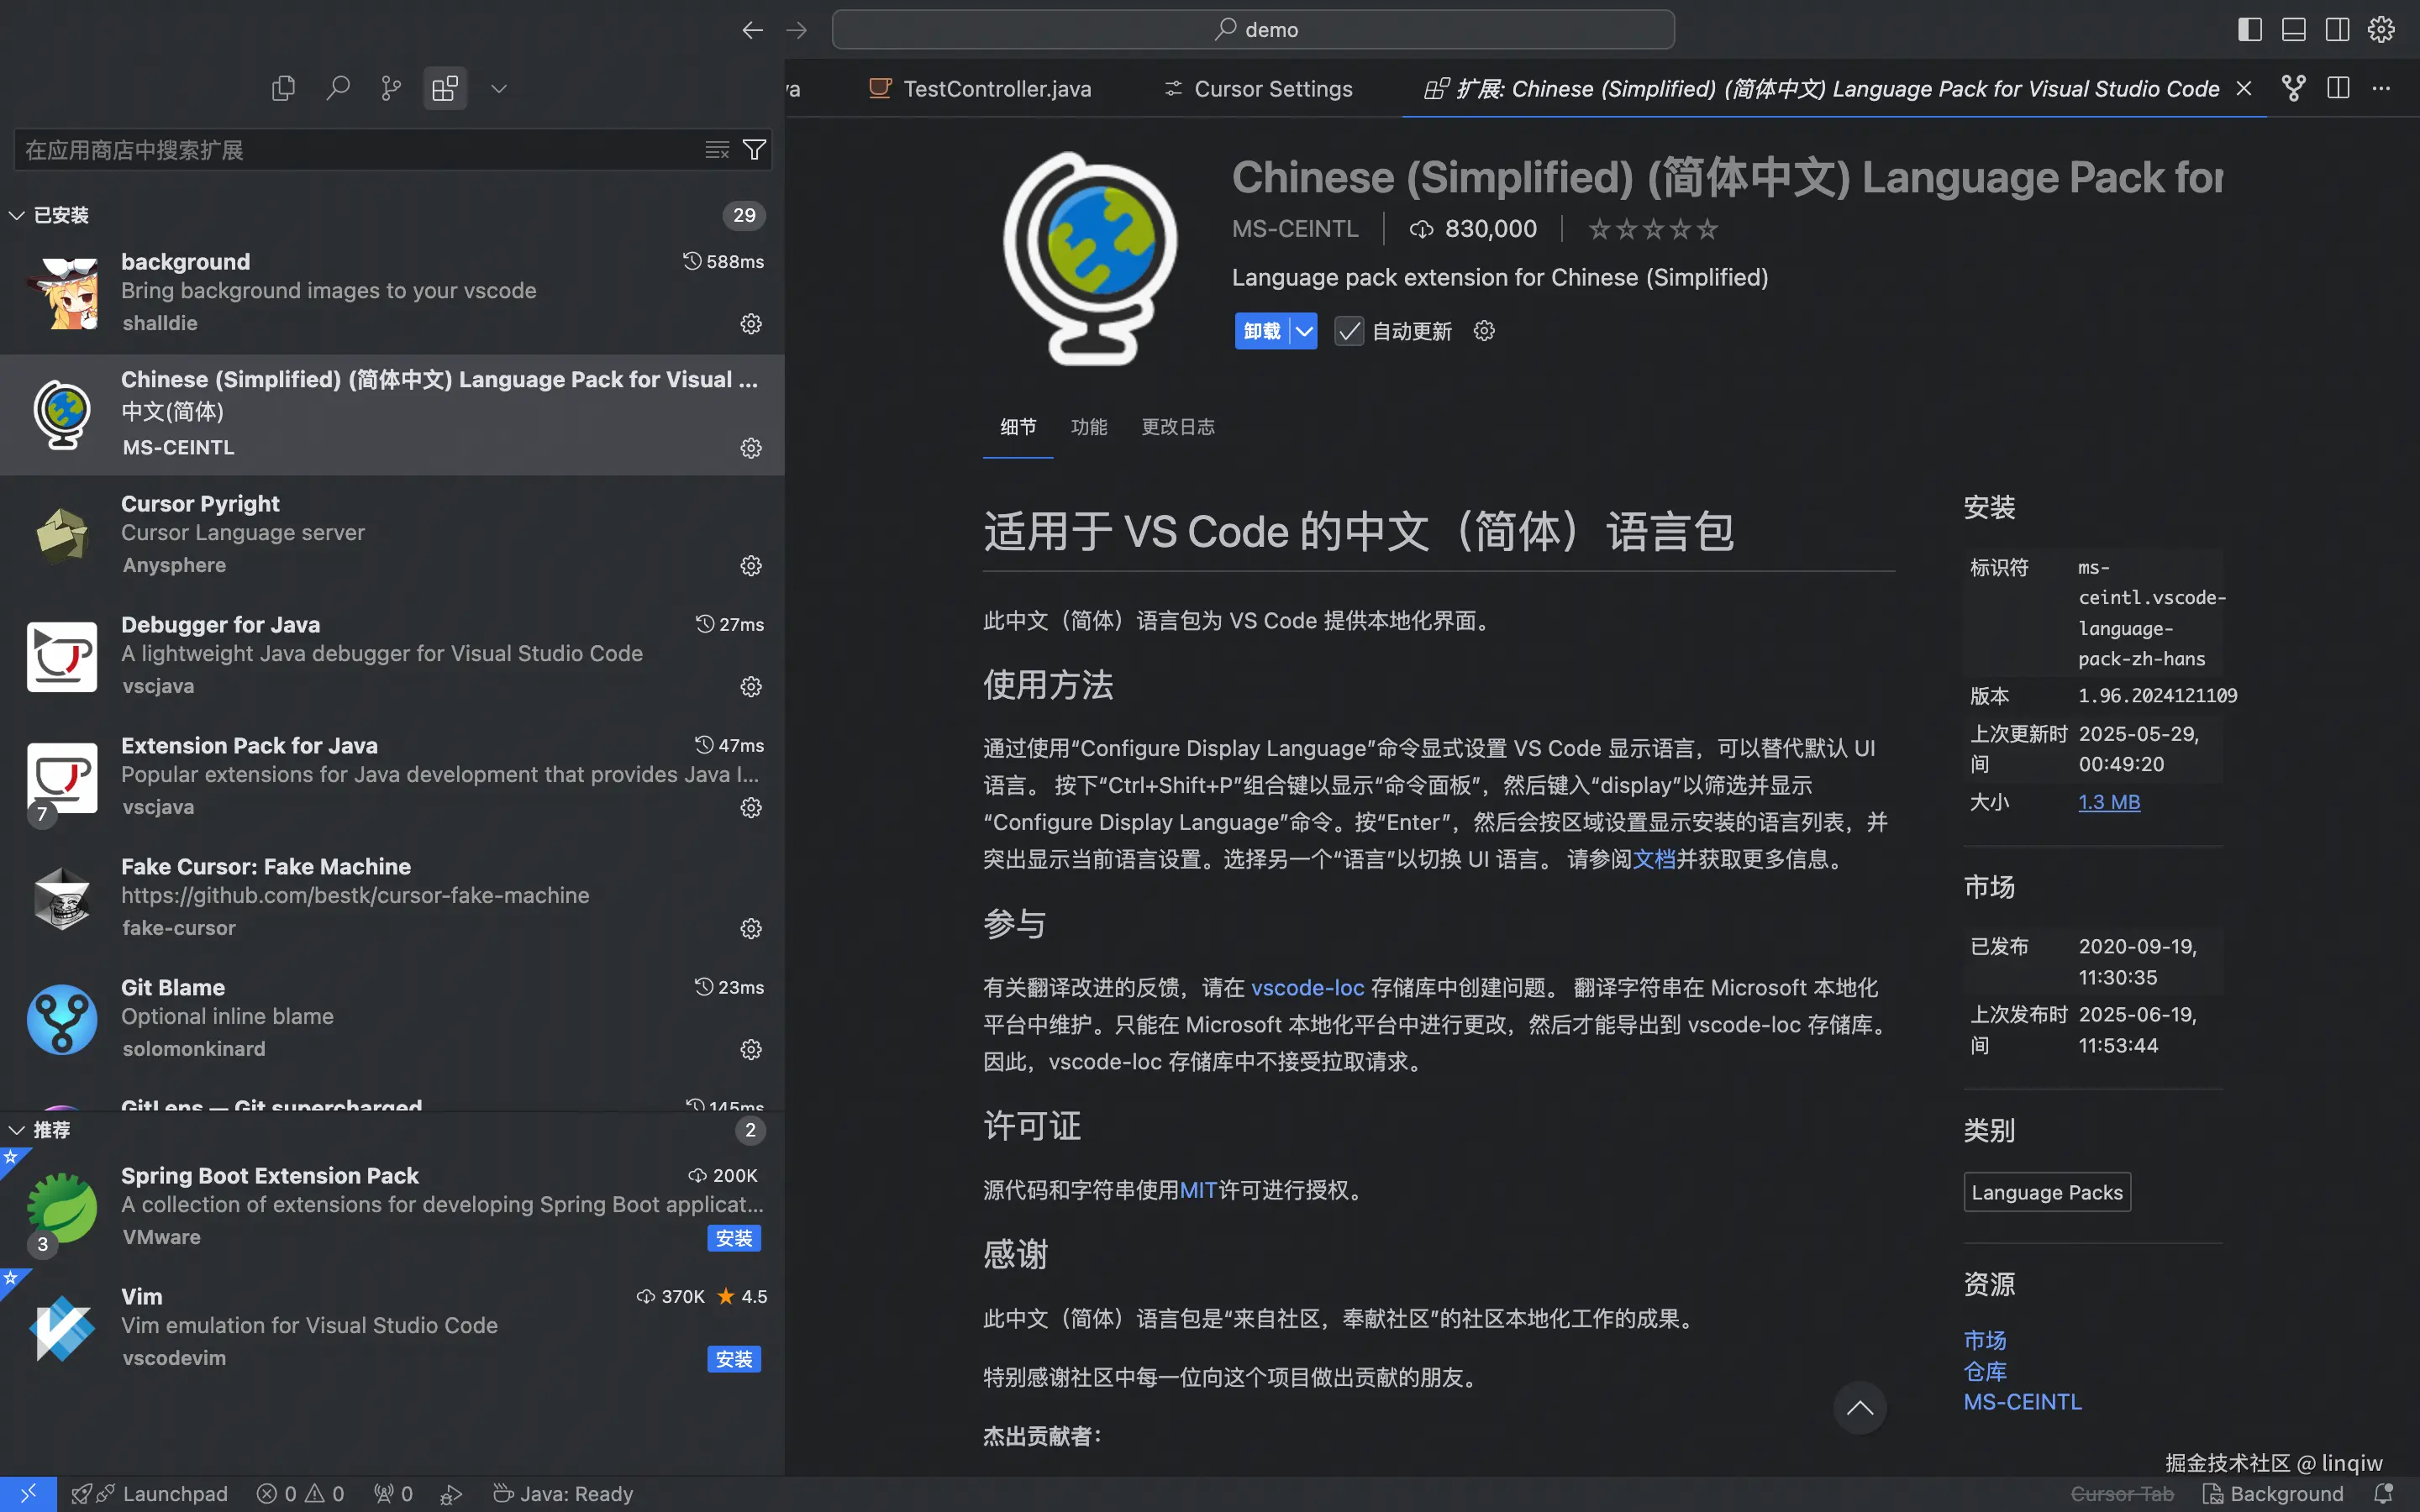The width and height of the screenshot is (2420, 1512).
Task: Open the dropdown arrow beside 卸载 button
Action: click(x=1304, y=331)
